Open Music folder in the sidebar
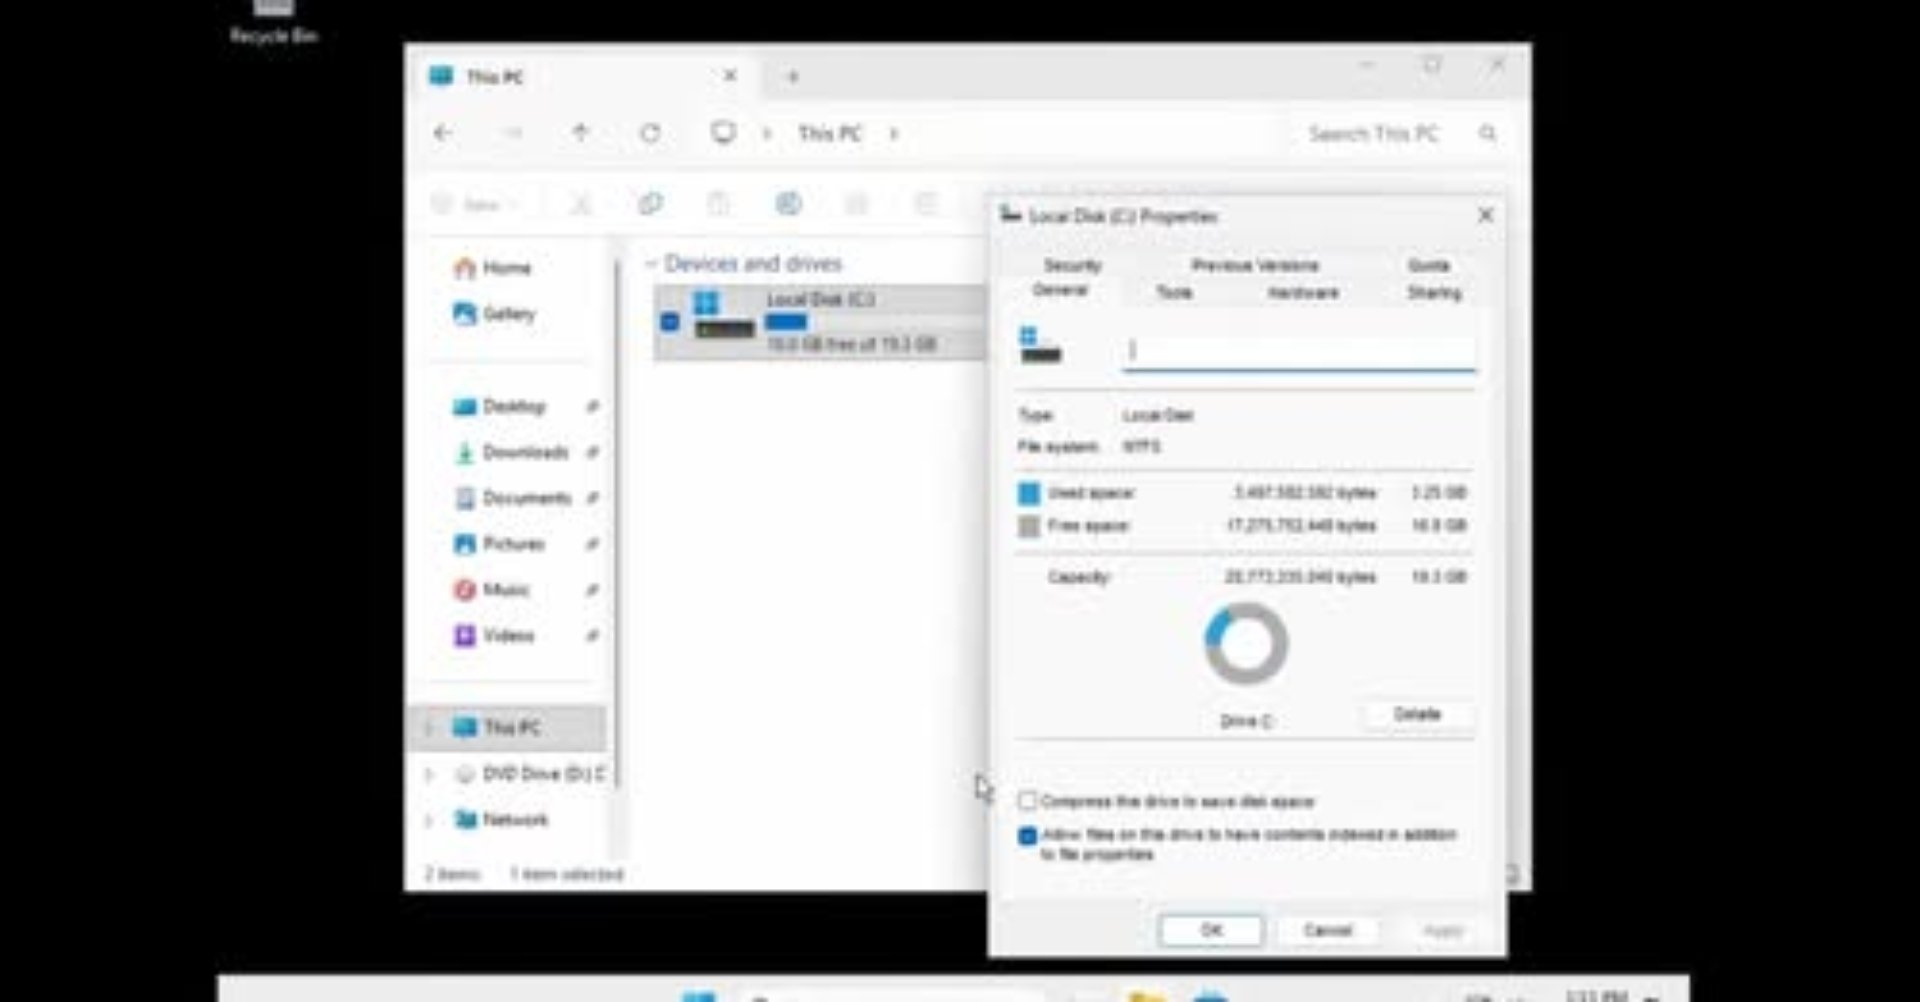Screen dimensions: 1920x1002 [x=505, y=590]
